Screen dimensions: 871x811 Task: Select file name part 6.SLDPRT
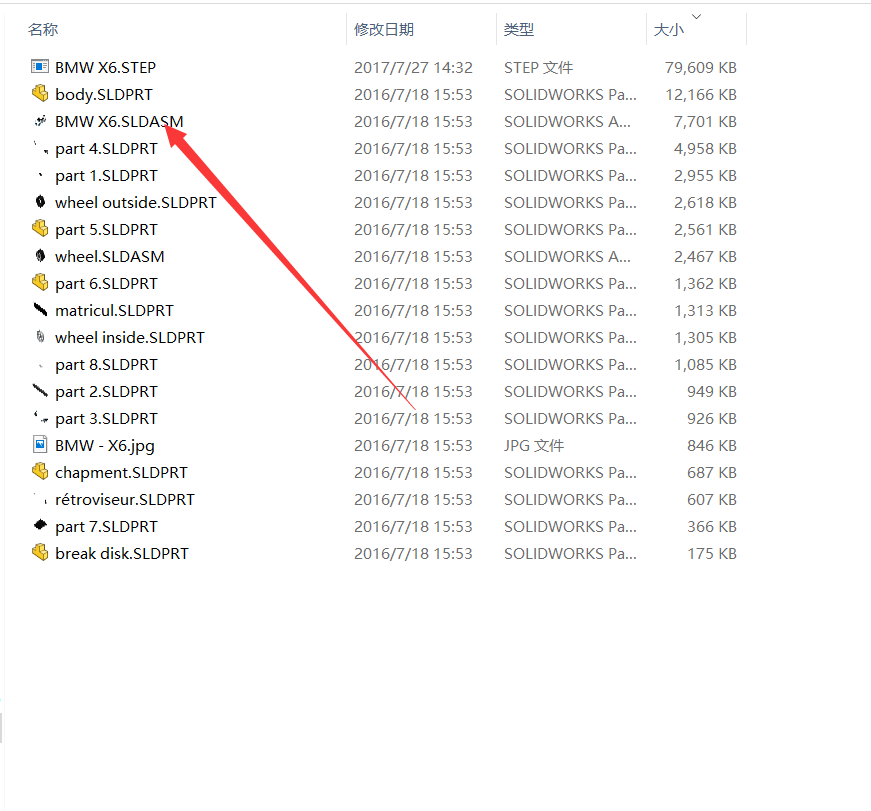[x=106, y=284]
